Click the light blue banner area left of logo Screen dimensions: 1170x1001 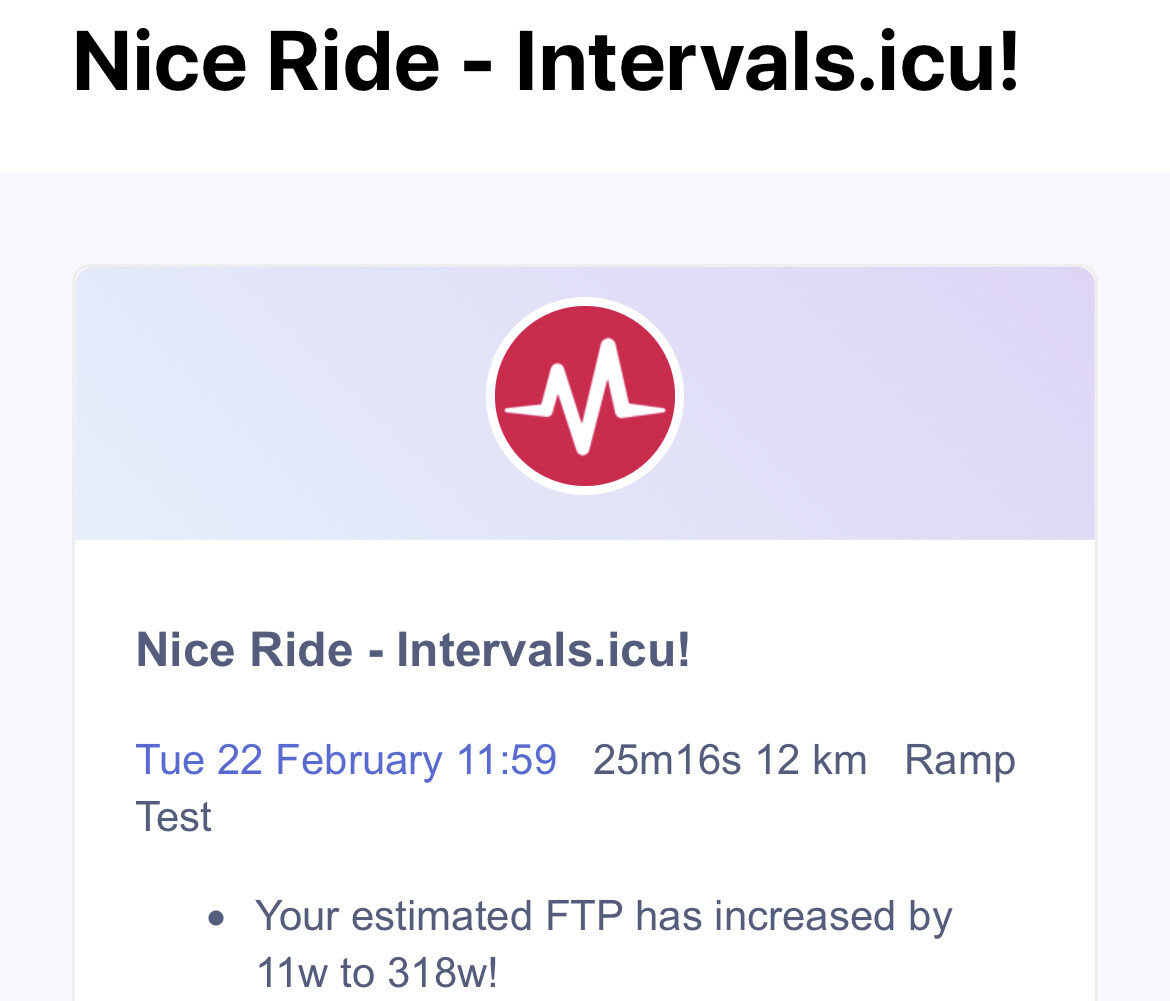tap(281, 403)
